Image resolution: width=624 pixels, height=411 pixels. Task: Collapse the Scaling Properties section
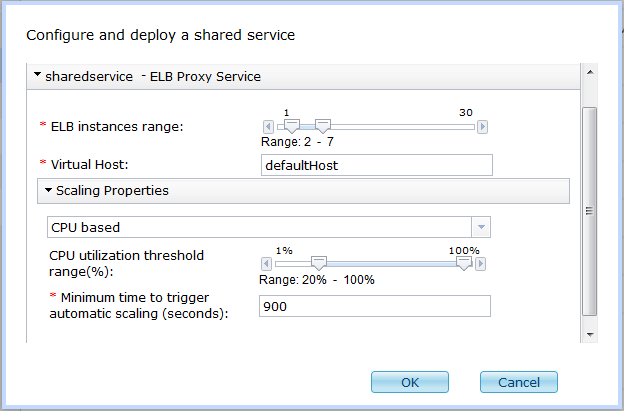(x=49, y=190)
